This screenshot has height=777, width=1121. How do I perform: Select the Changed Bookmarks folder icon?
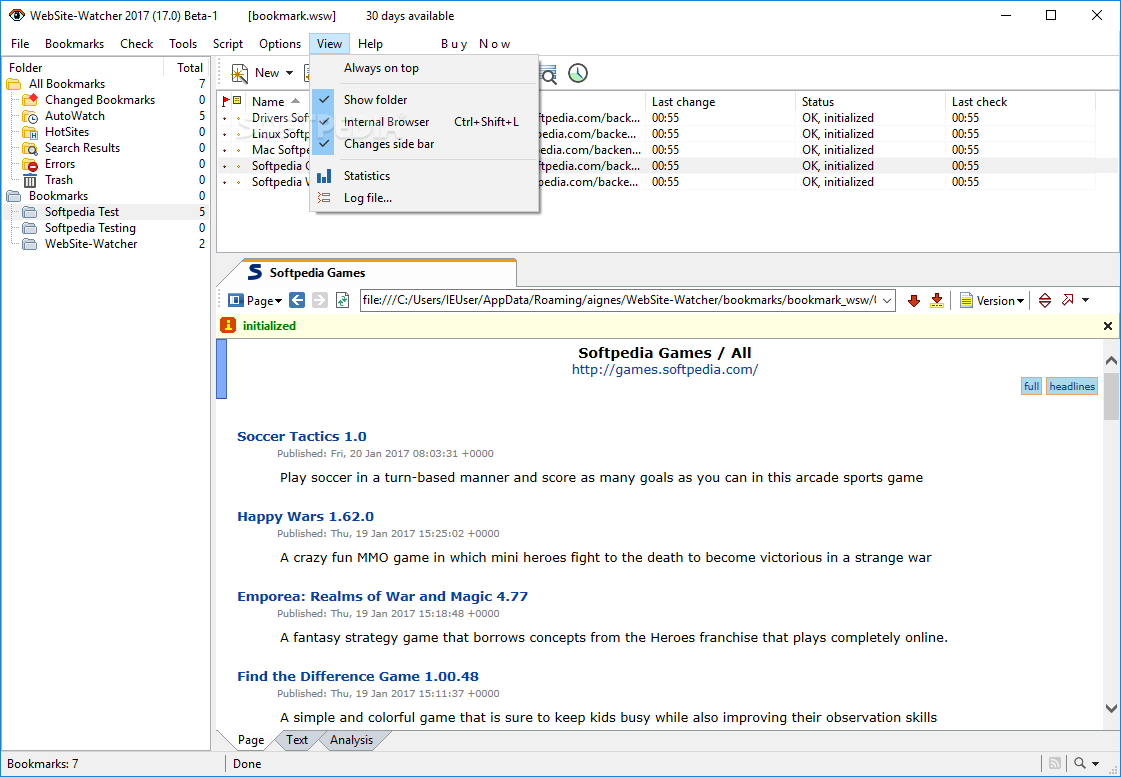(x=29, y=99)
